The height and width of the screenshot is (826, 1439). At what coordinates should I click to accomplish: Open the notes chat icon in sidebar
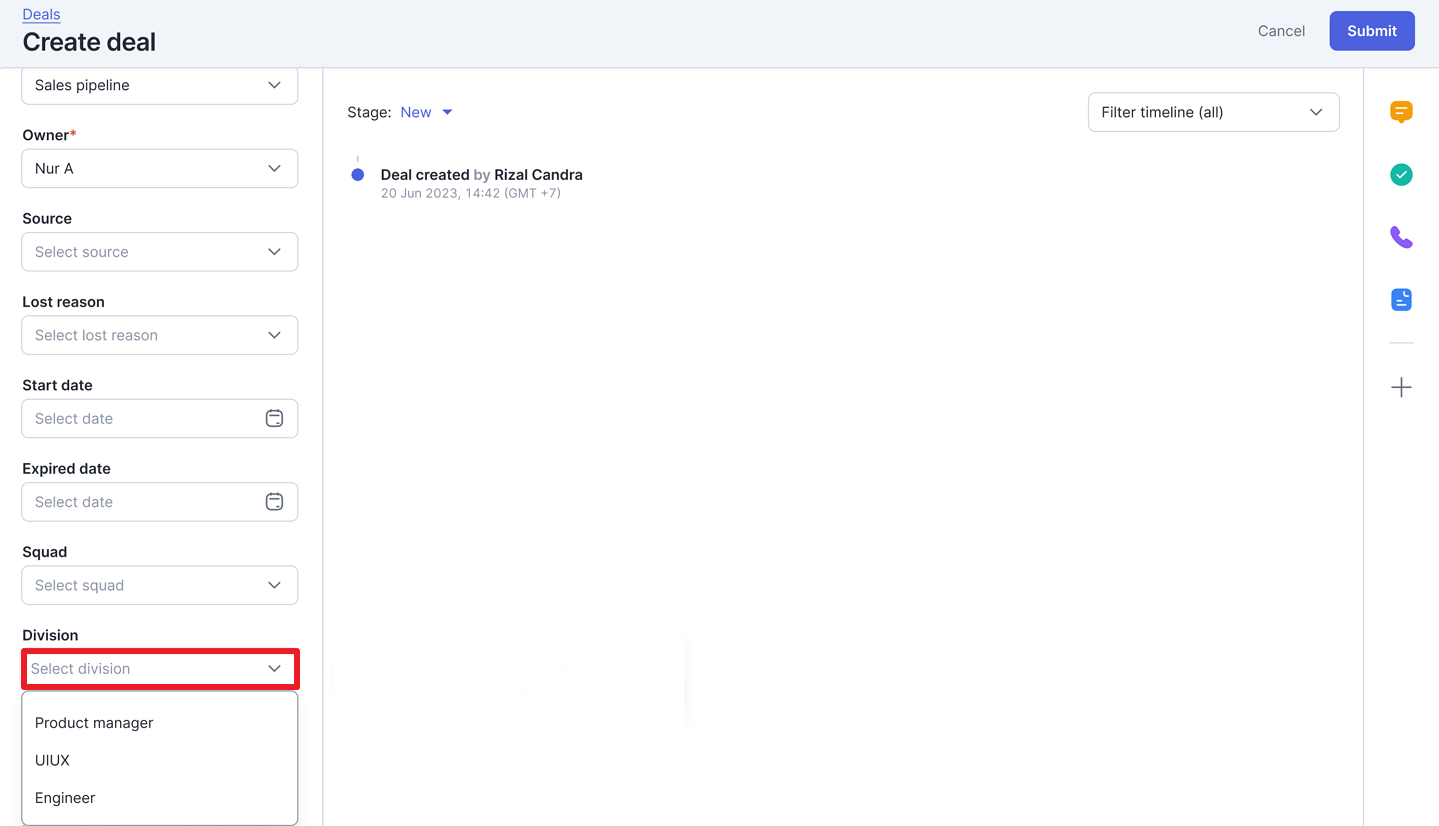[1401, 112]
